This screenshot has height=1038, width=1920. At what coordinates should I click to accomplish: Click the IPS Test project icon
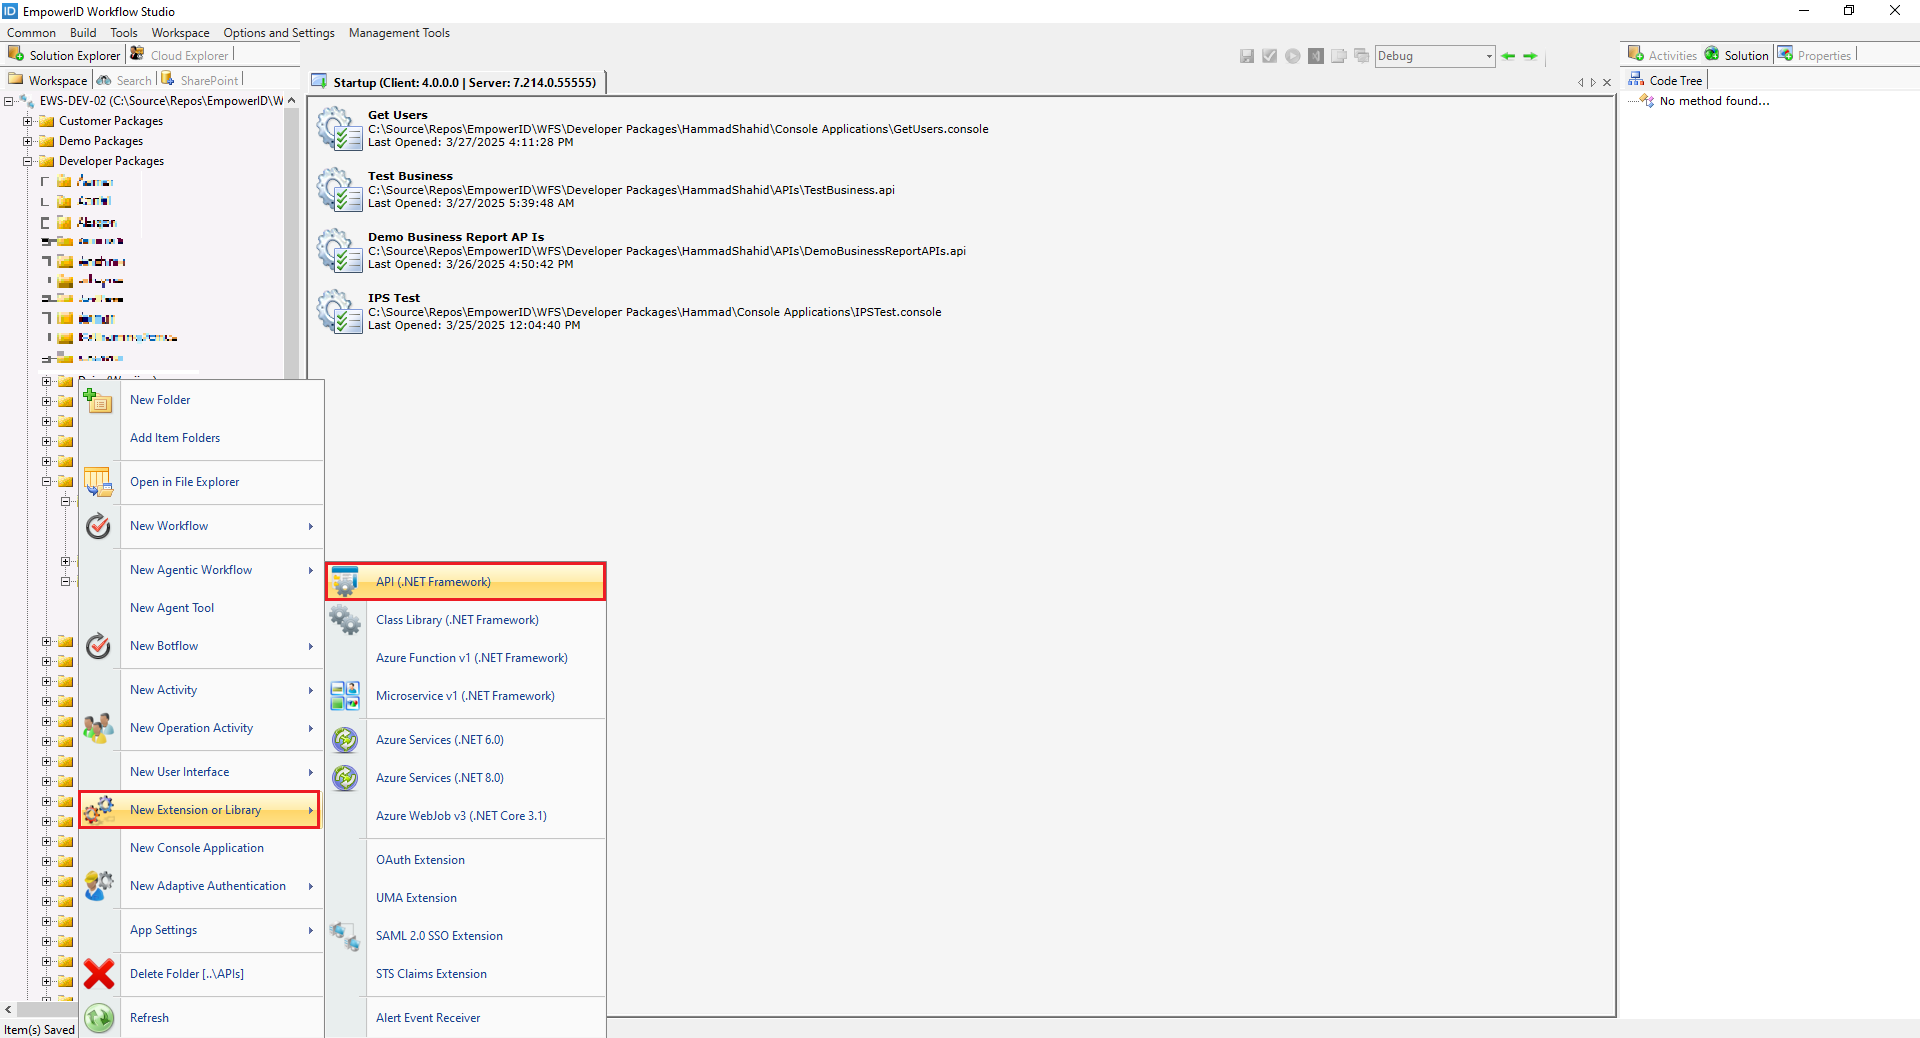339,312
